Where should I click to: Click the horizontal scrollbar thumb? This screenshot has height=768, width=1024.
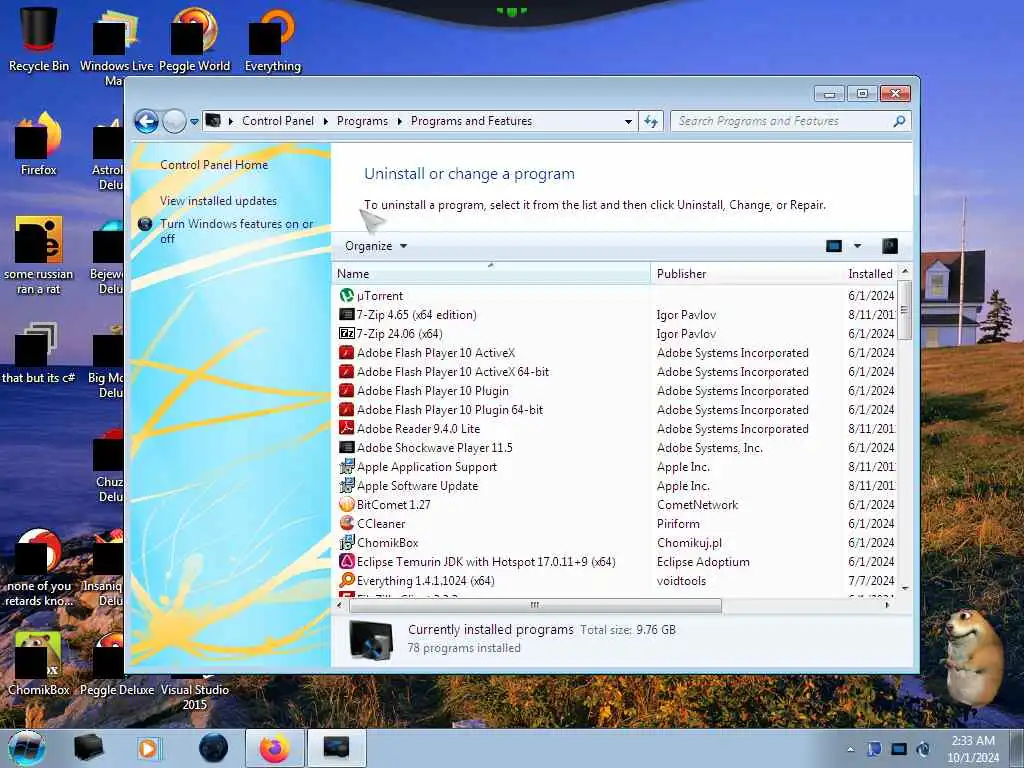[x=535, y=605]
